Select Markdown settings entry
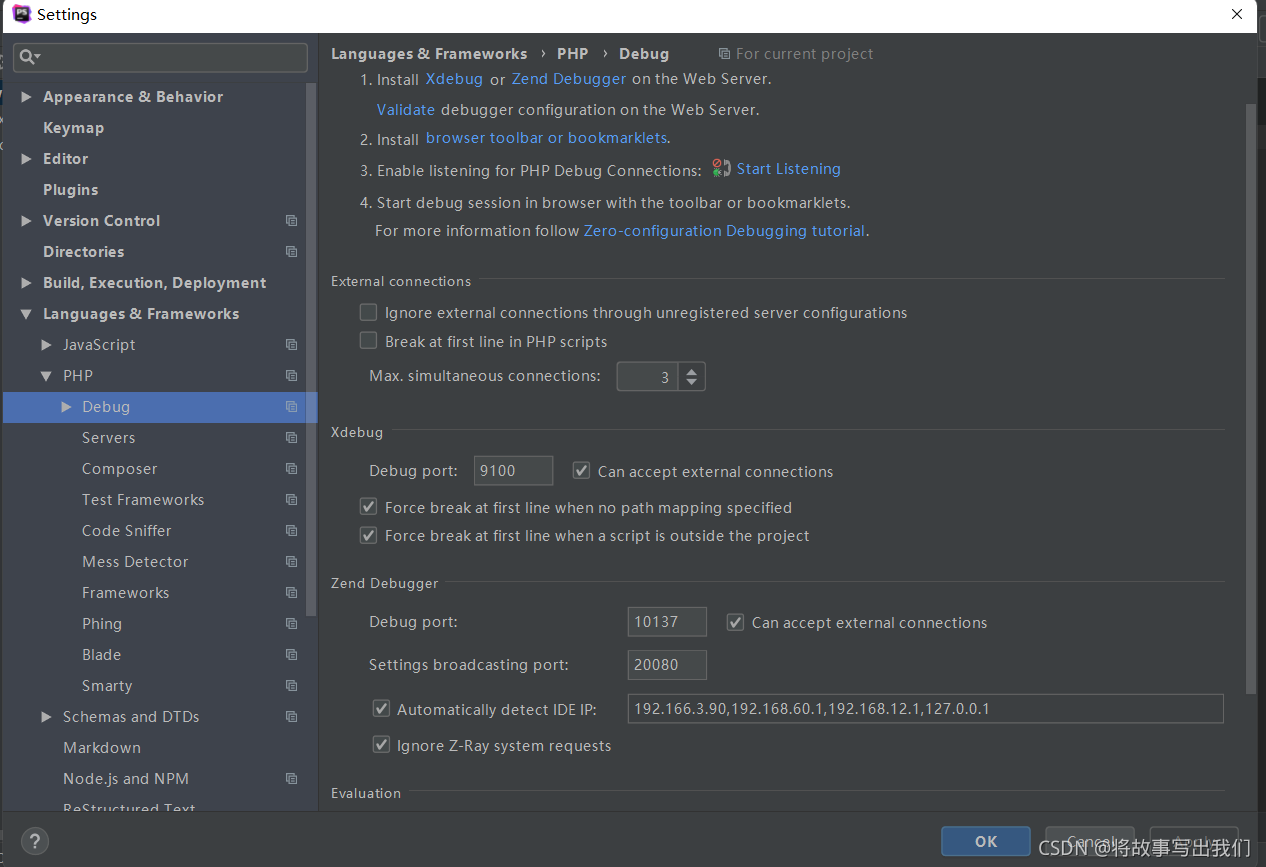Image resolution: width=1266 pixels, height=867 pixels. (x=102, y=748)
